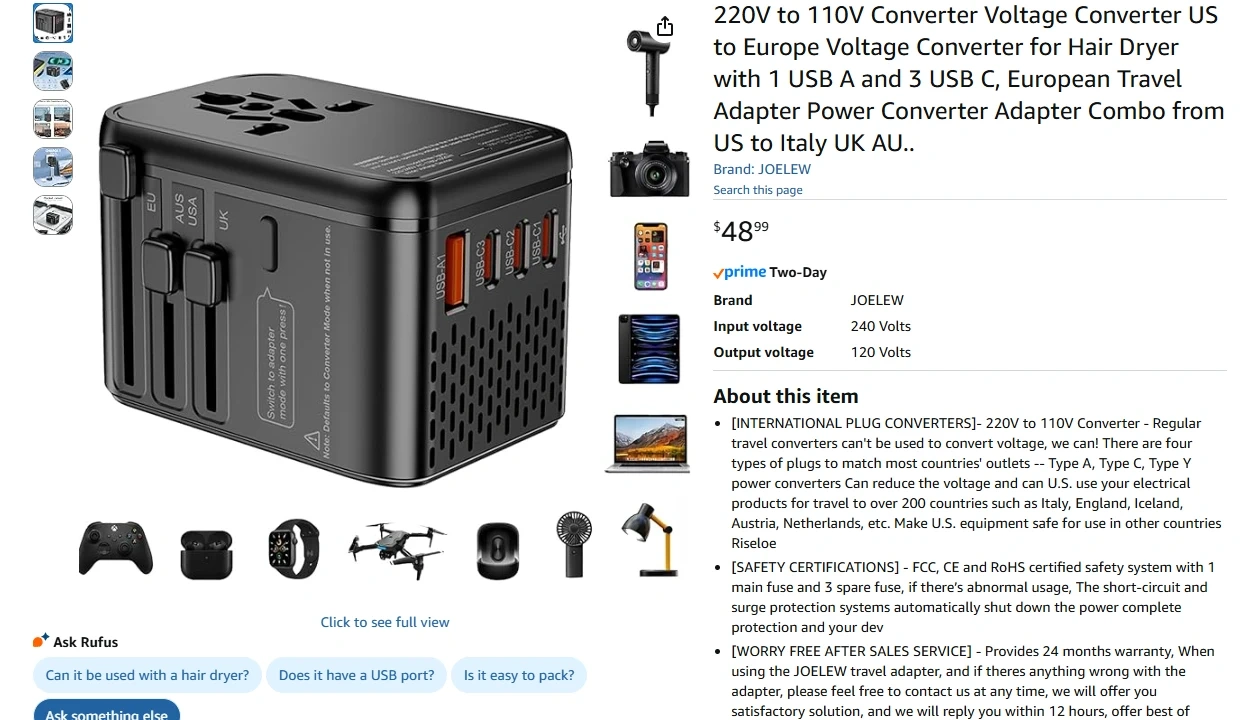Click the Prime Two-Day logo
Image resolution: width=1245 pixels, height=720 pixels.
tap(770, 272)
